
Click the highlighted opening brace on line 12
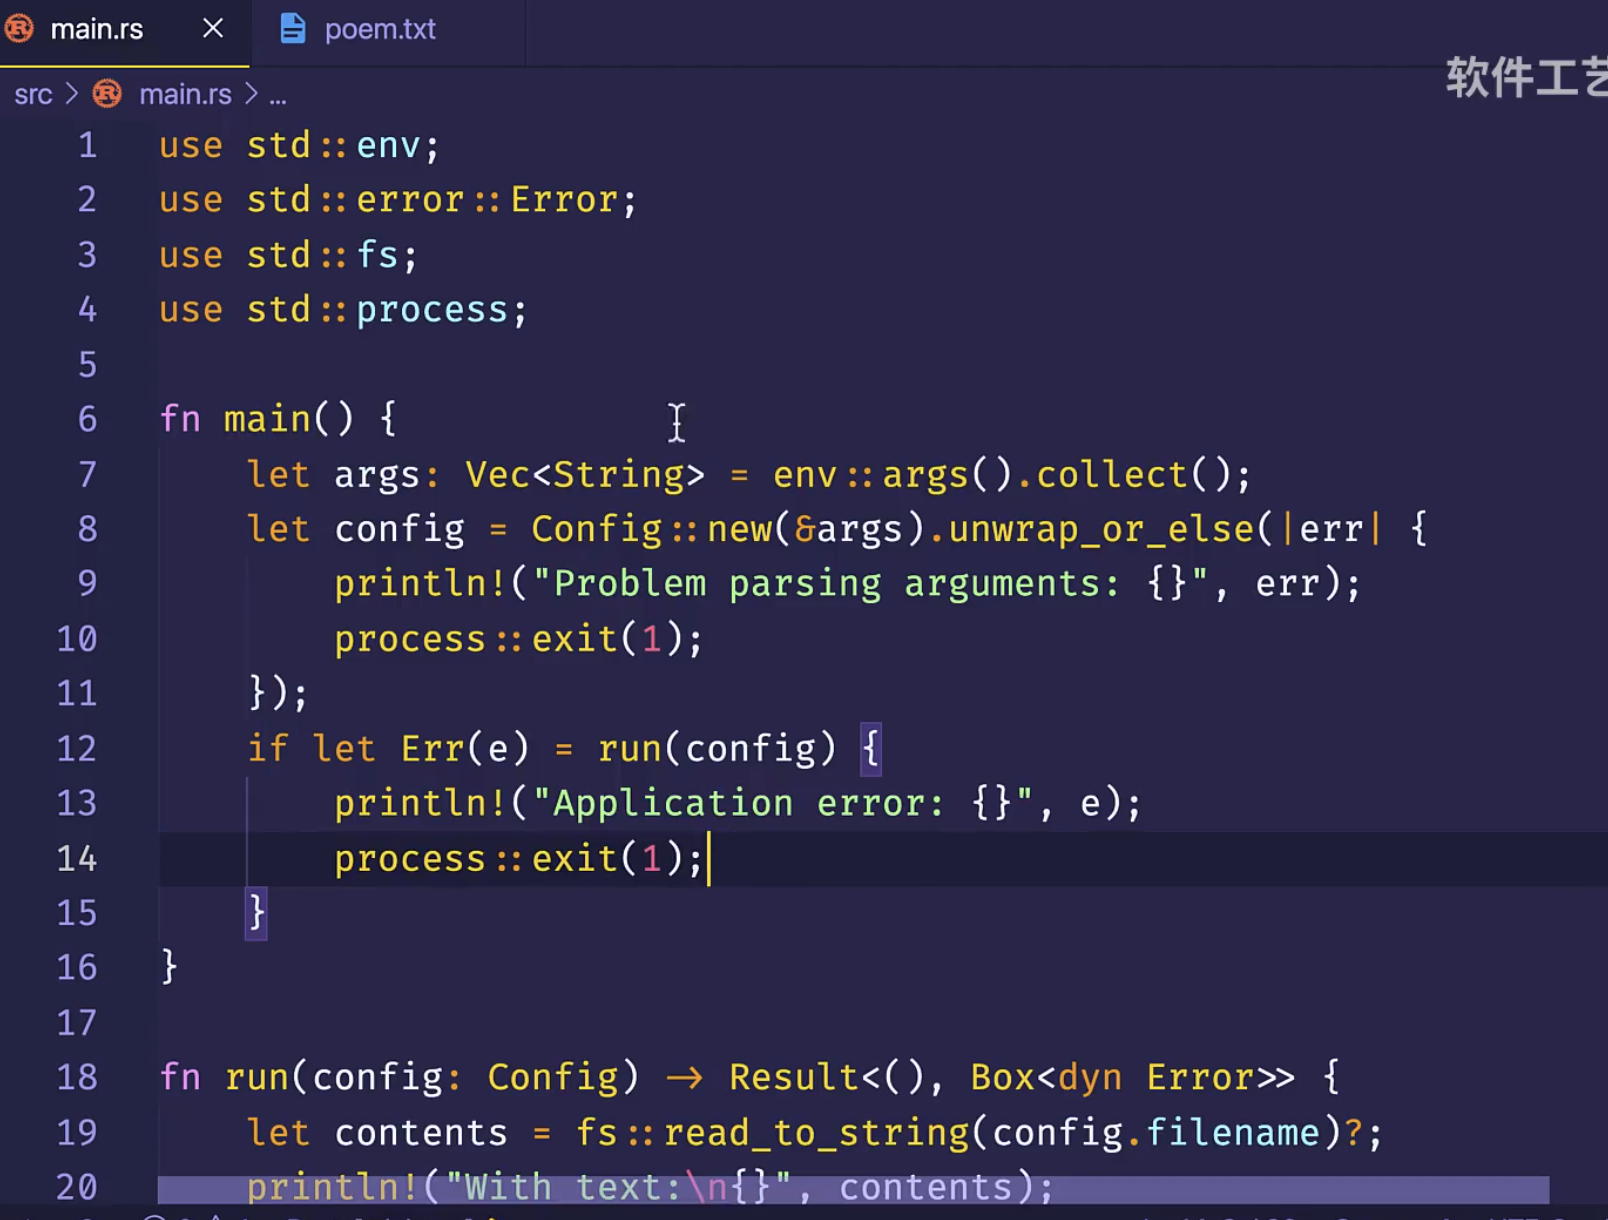(x=871, y=748)
